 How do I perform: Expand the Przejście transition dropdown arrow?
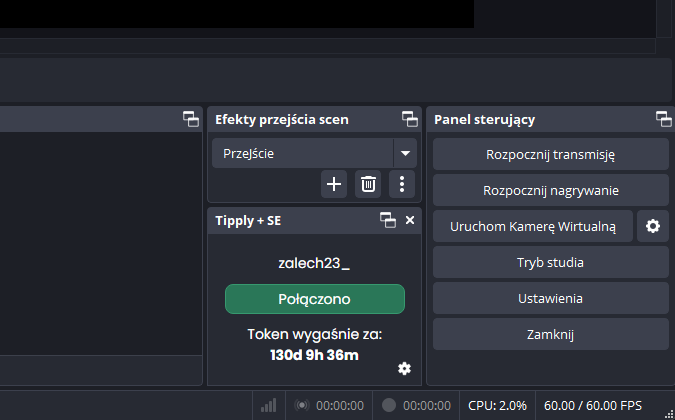(405, 153)
